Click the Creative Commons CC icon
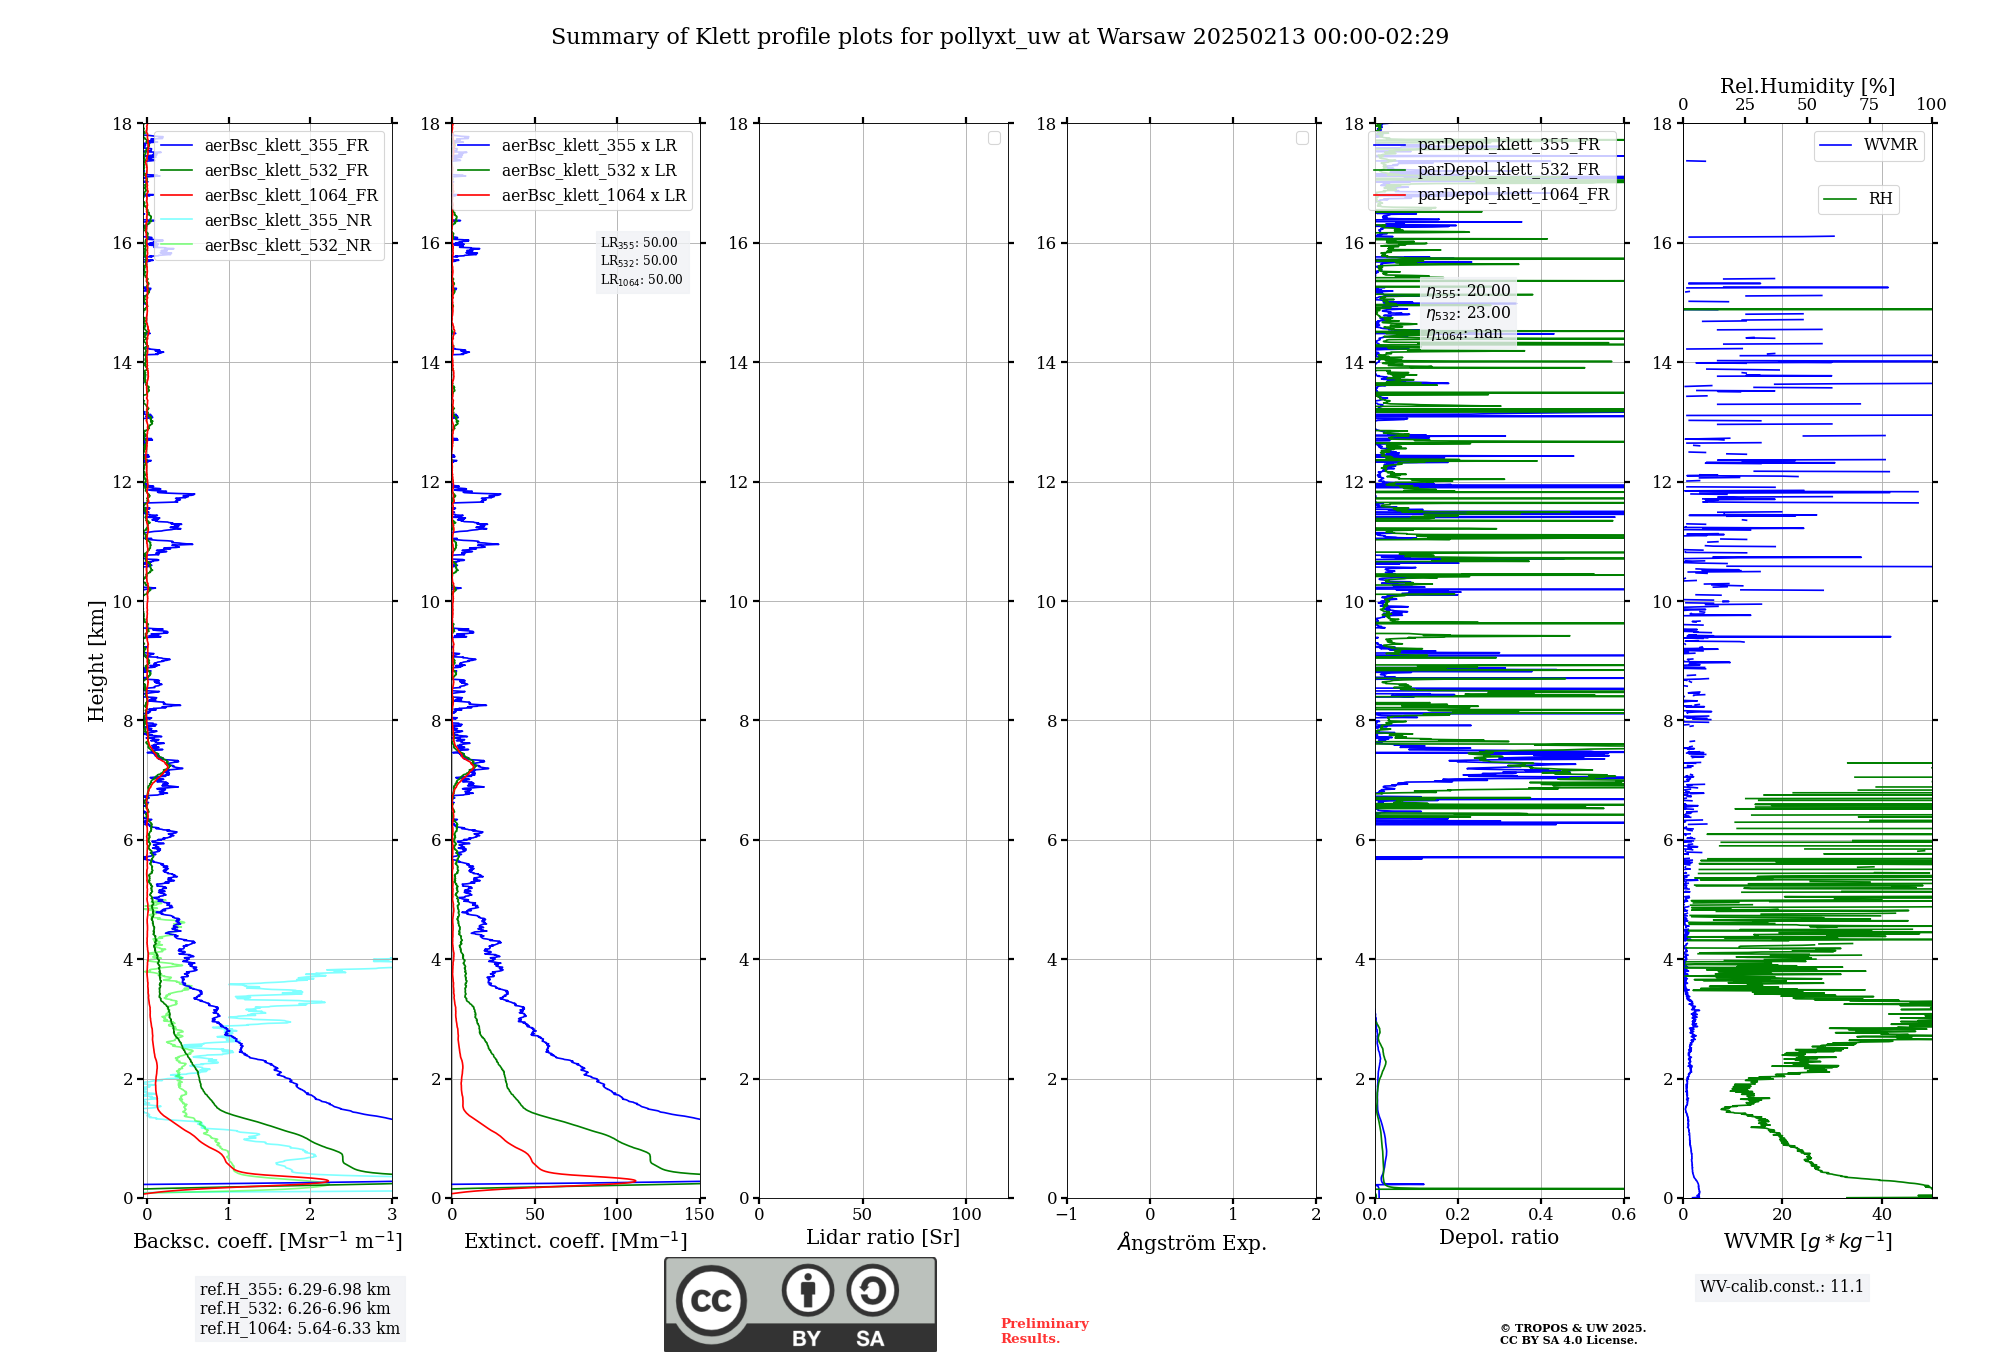 pyautogui.click(x=711, y=1301)
